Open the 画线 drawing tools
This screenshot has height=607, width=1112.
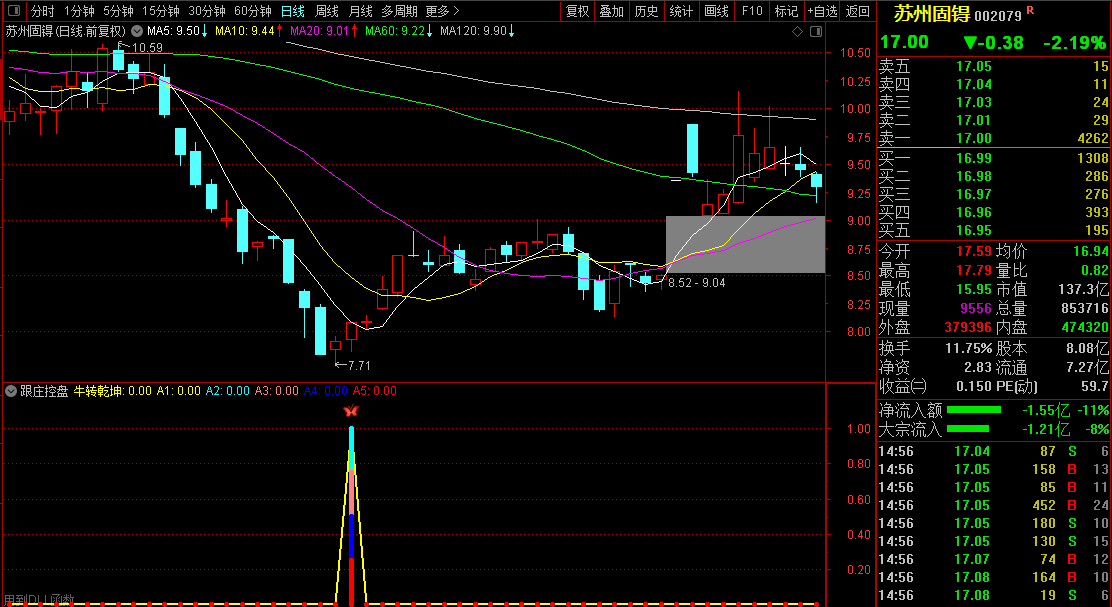coord(716,11)
